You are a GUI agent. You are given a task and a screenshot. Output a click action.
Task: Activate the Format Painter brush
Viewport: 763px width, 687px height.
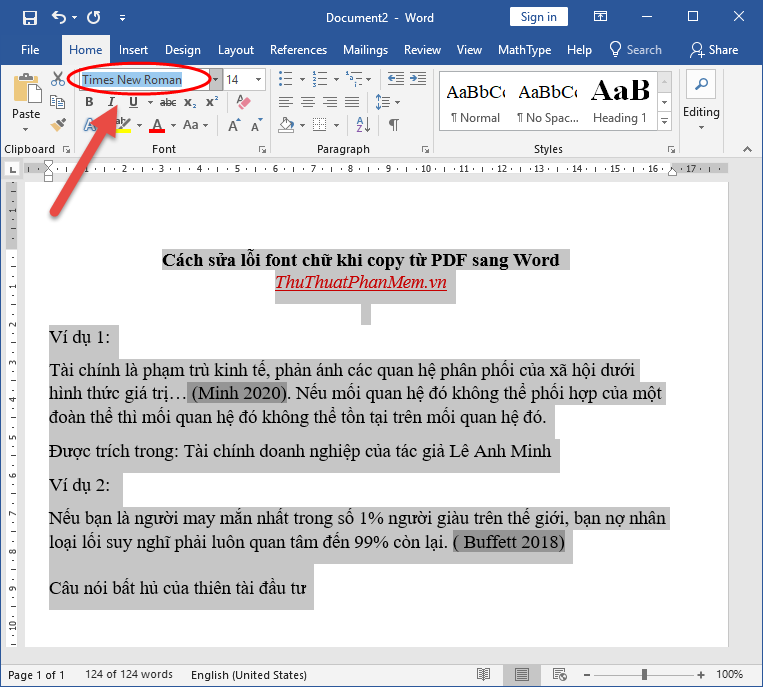click(58, 125)
